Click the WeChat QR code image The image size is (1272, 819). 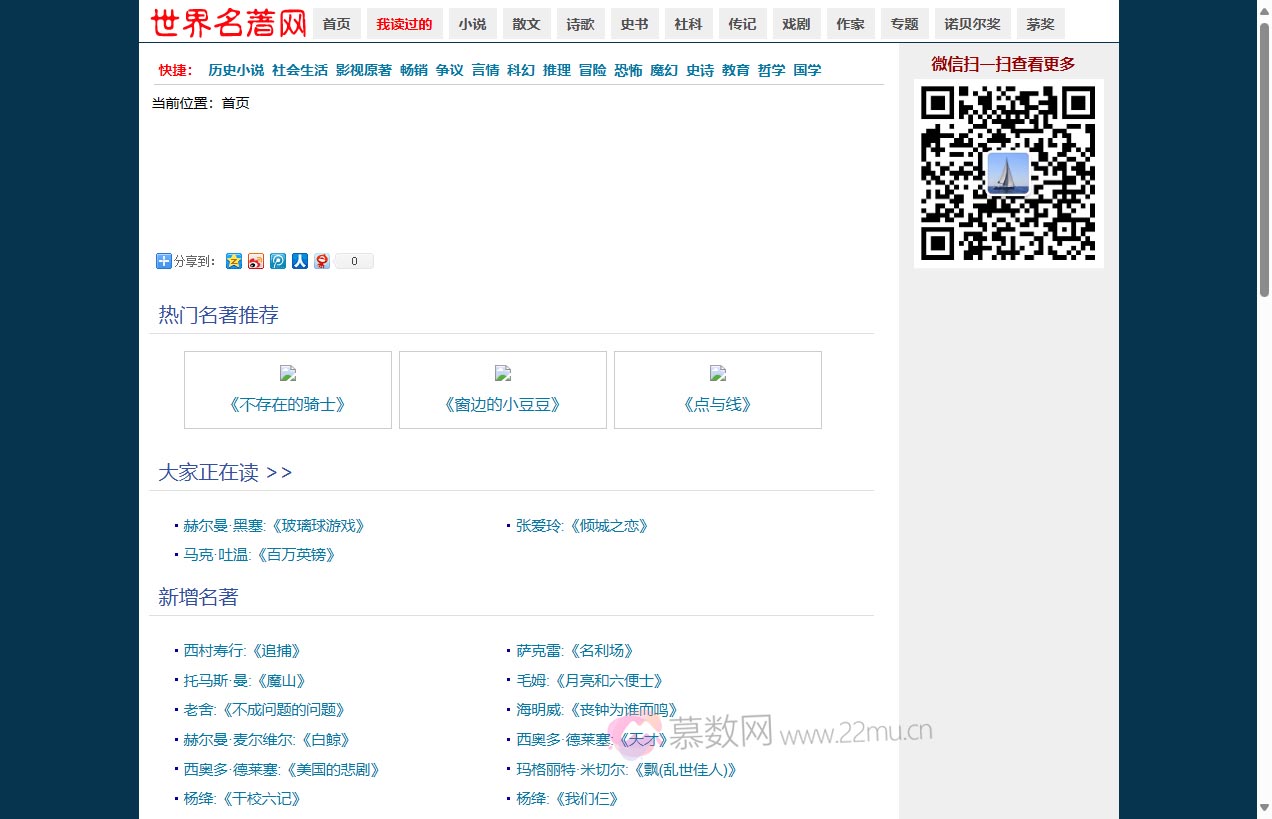pyautogui.click(x=1008, y=173)
